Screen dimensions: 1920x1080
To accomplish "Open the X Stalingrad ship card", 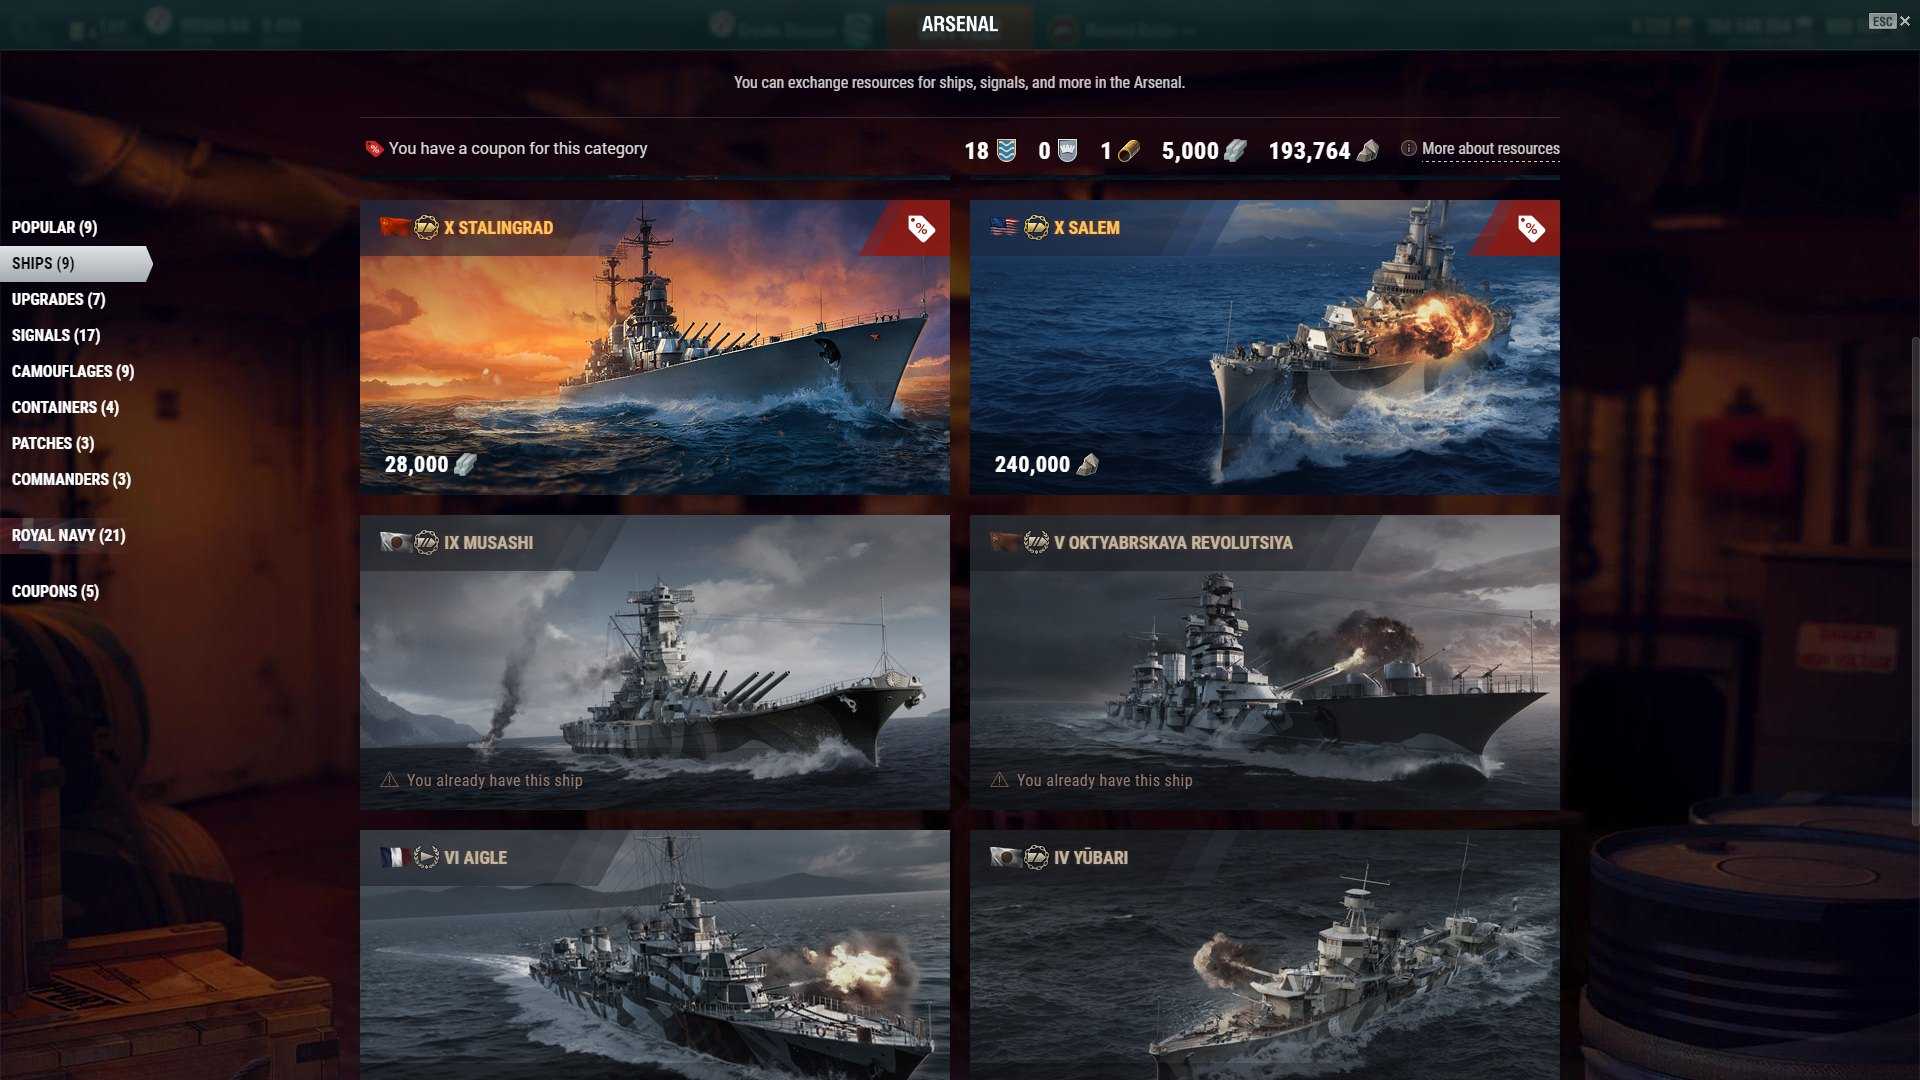I will tap(655, 347).
